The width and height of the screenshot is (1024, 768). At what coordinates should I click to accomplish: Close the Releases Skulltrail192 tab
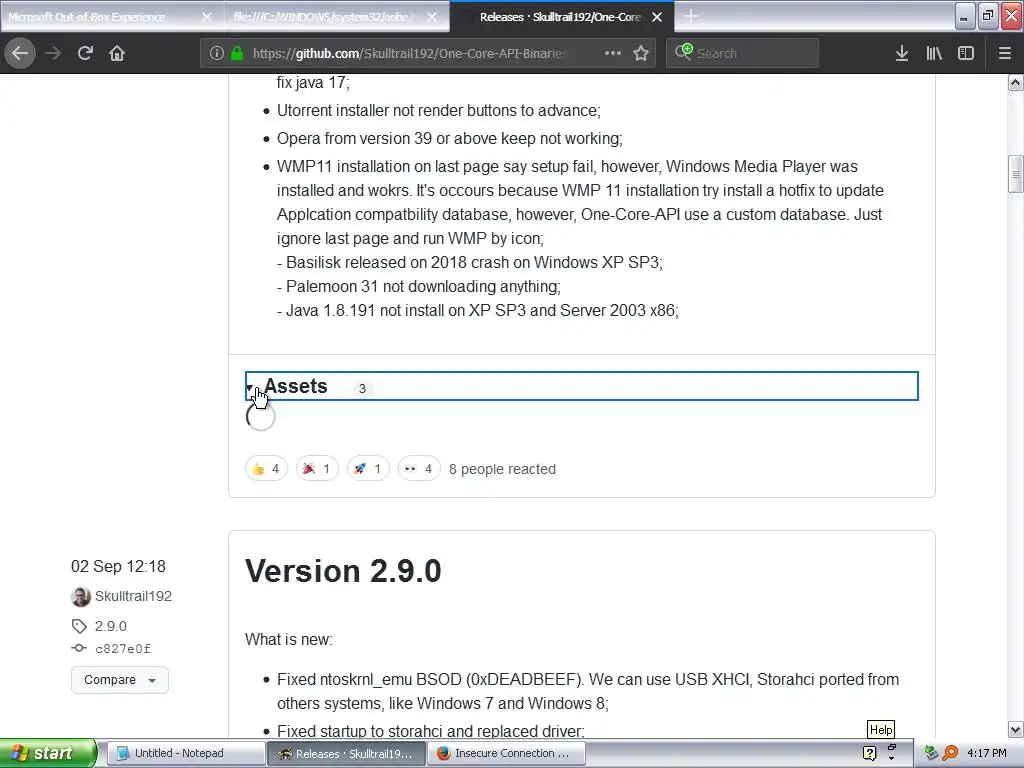point(657,17)
